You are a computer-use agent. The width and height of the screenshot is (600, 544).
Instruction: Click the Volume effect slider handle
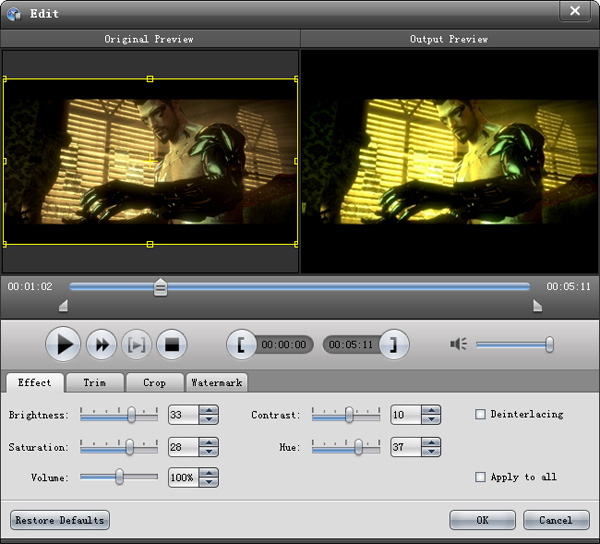point(119,477)
